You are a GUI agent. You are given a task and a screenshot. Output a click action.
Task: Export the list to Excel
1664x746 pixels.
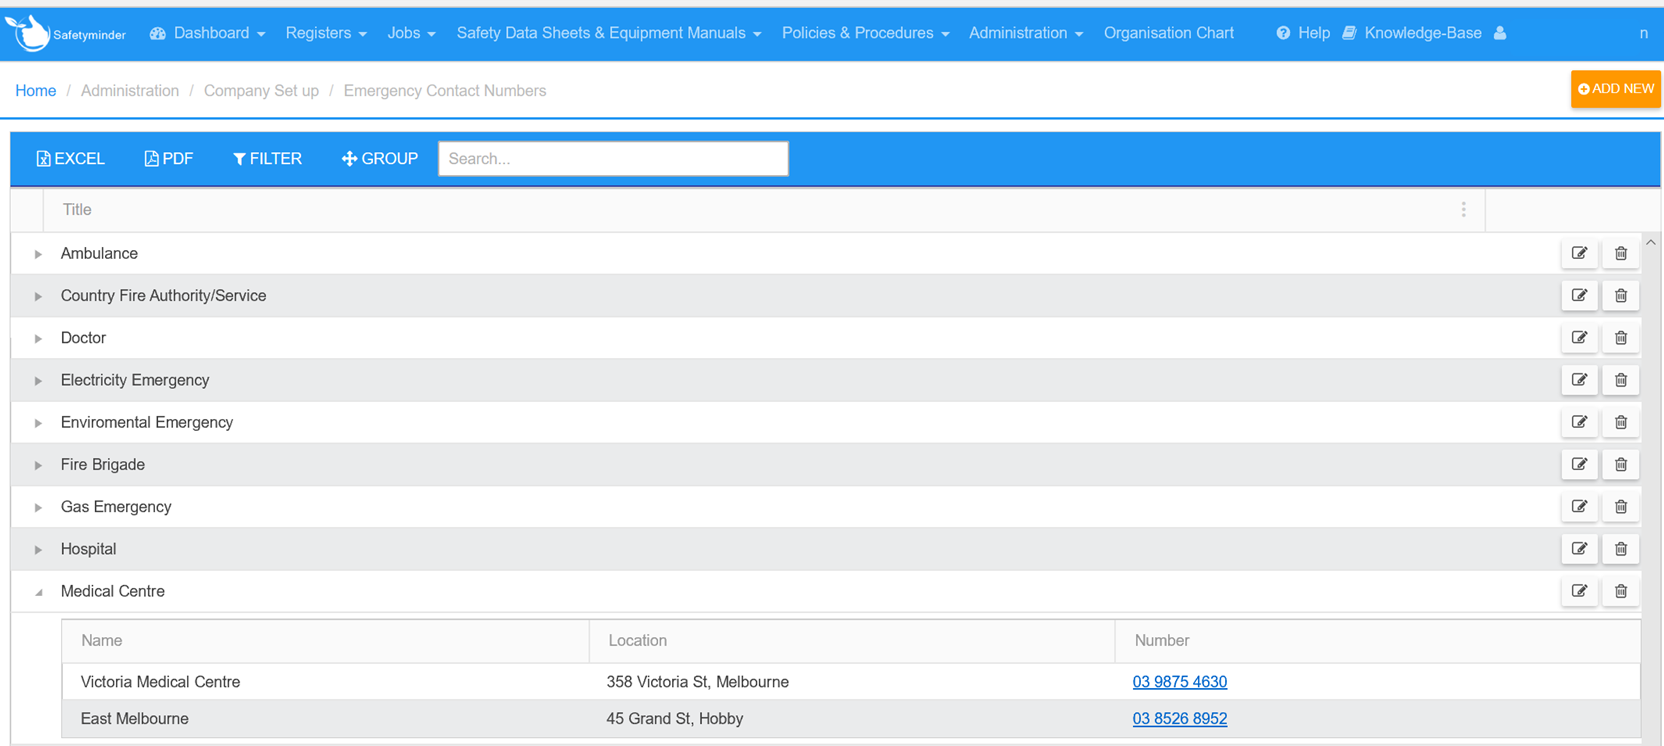[71, 159]
